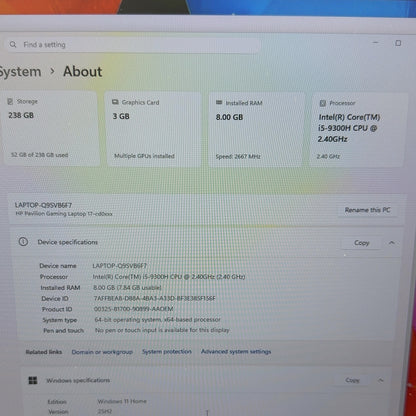Select Windows 11 Home edition value
The image size is (416, 416).
click(122, 401)
